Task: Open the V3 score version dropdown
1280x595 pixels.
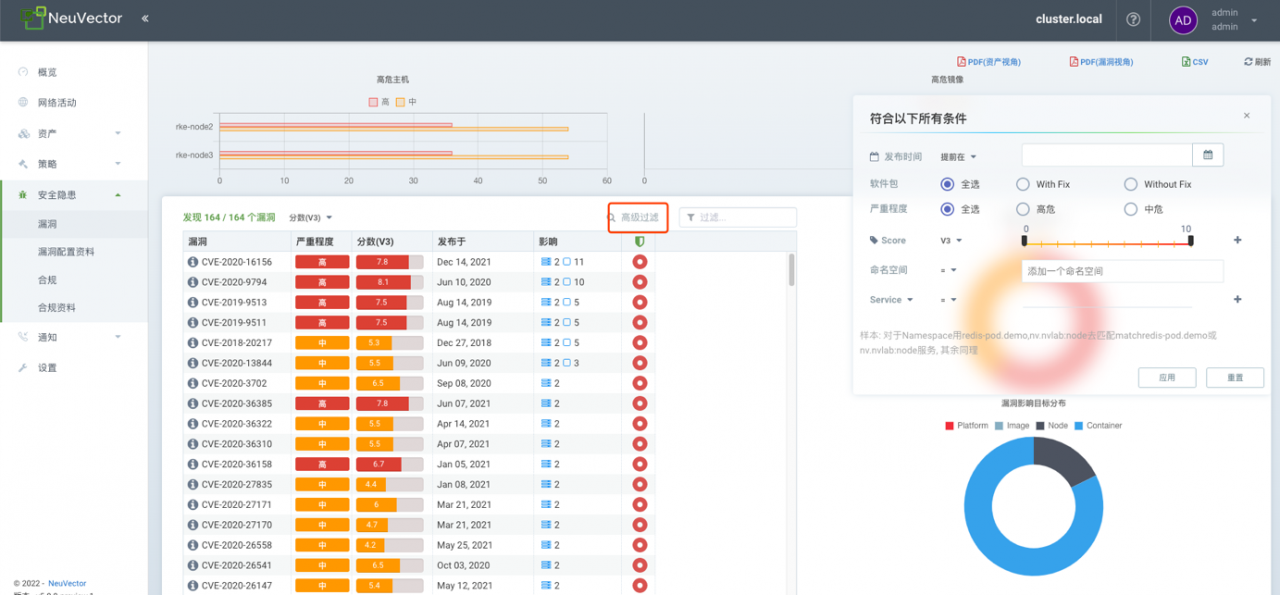Action: (950, 241)
